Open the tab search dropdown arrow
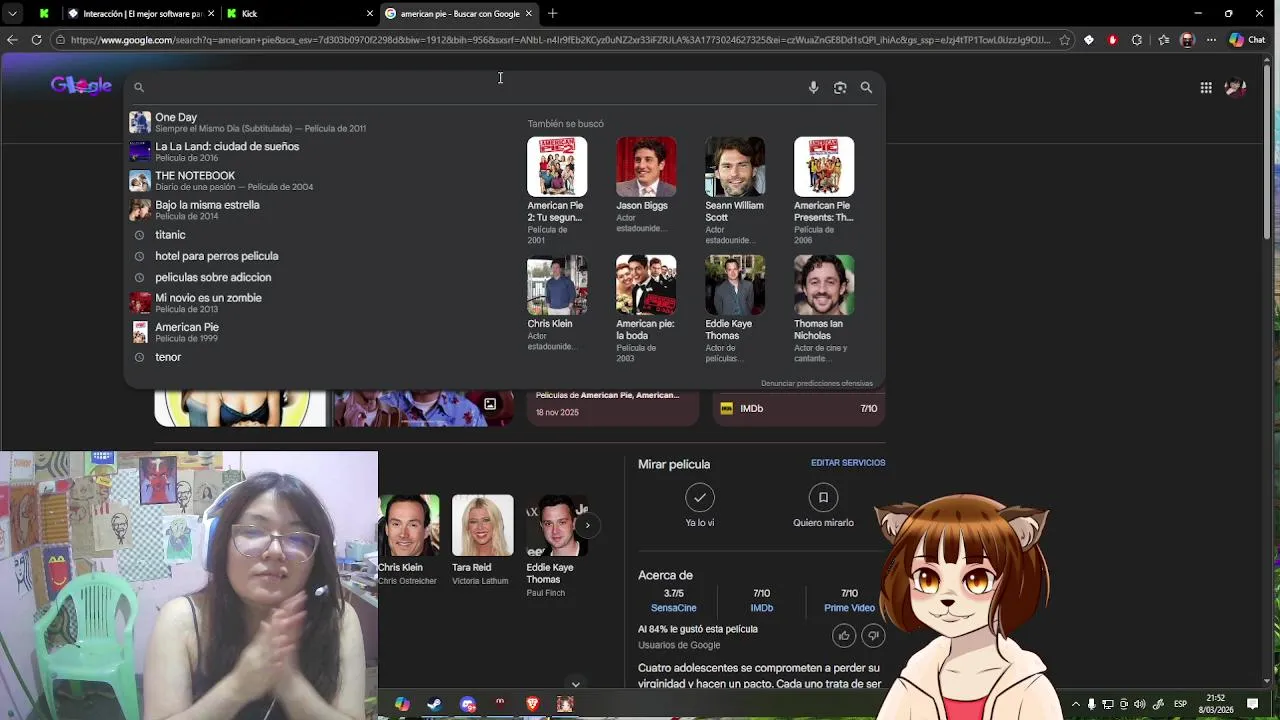This screenshot has height=720, width=1280. 12,13
